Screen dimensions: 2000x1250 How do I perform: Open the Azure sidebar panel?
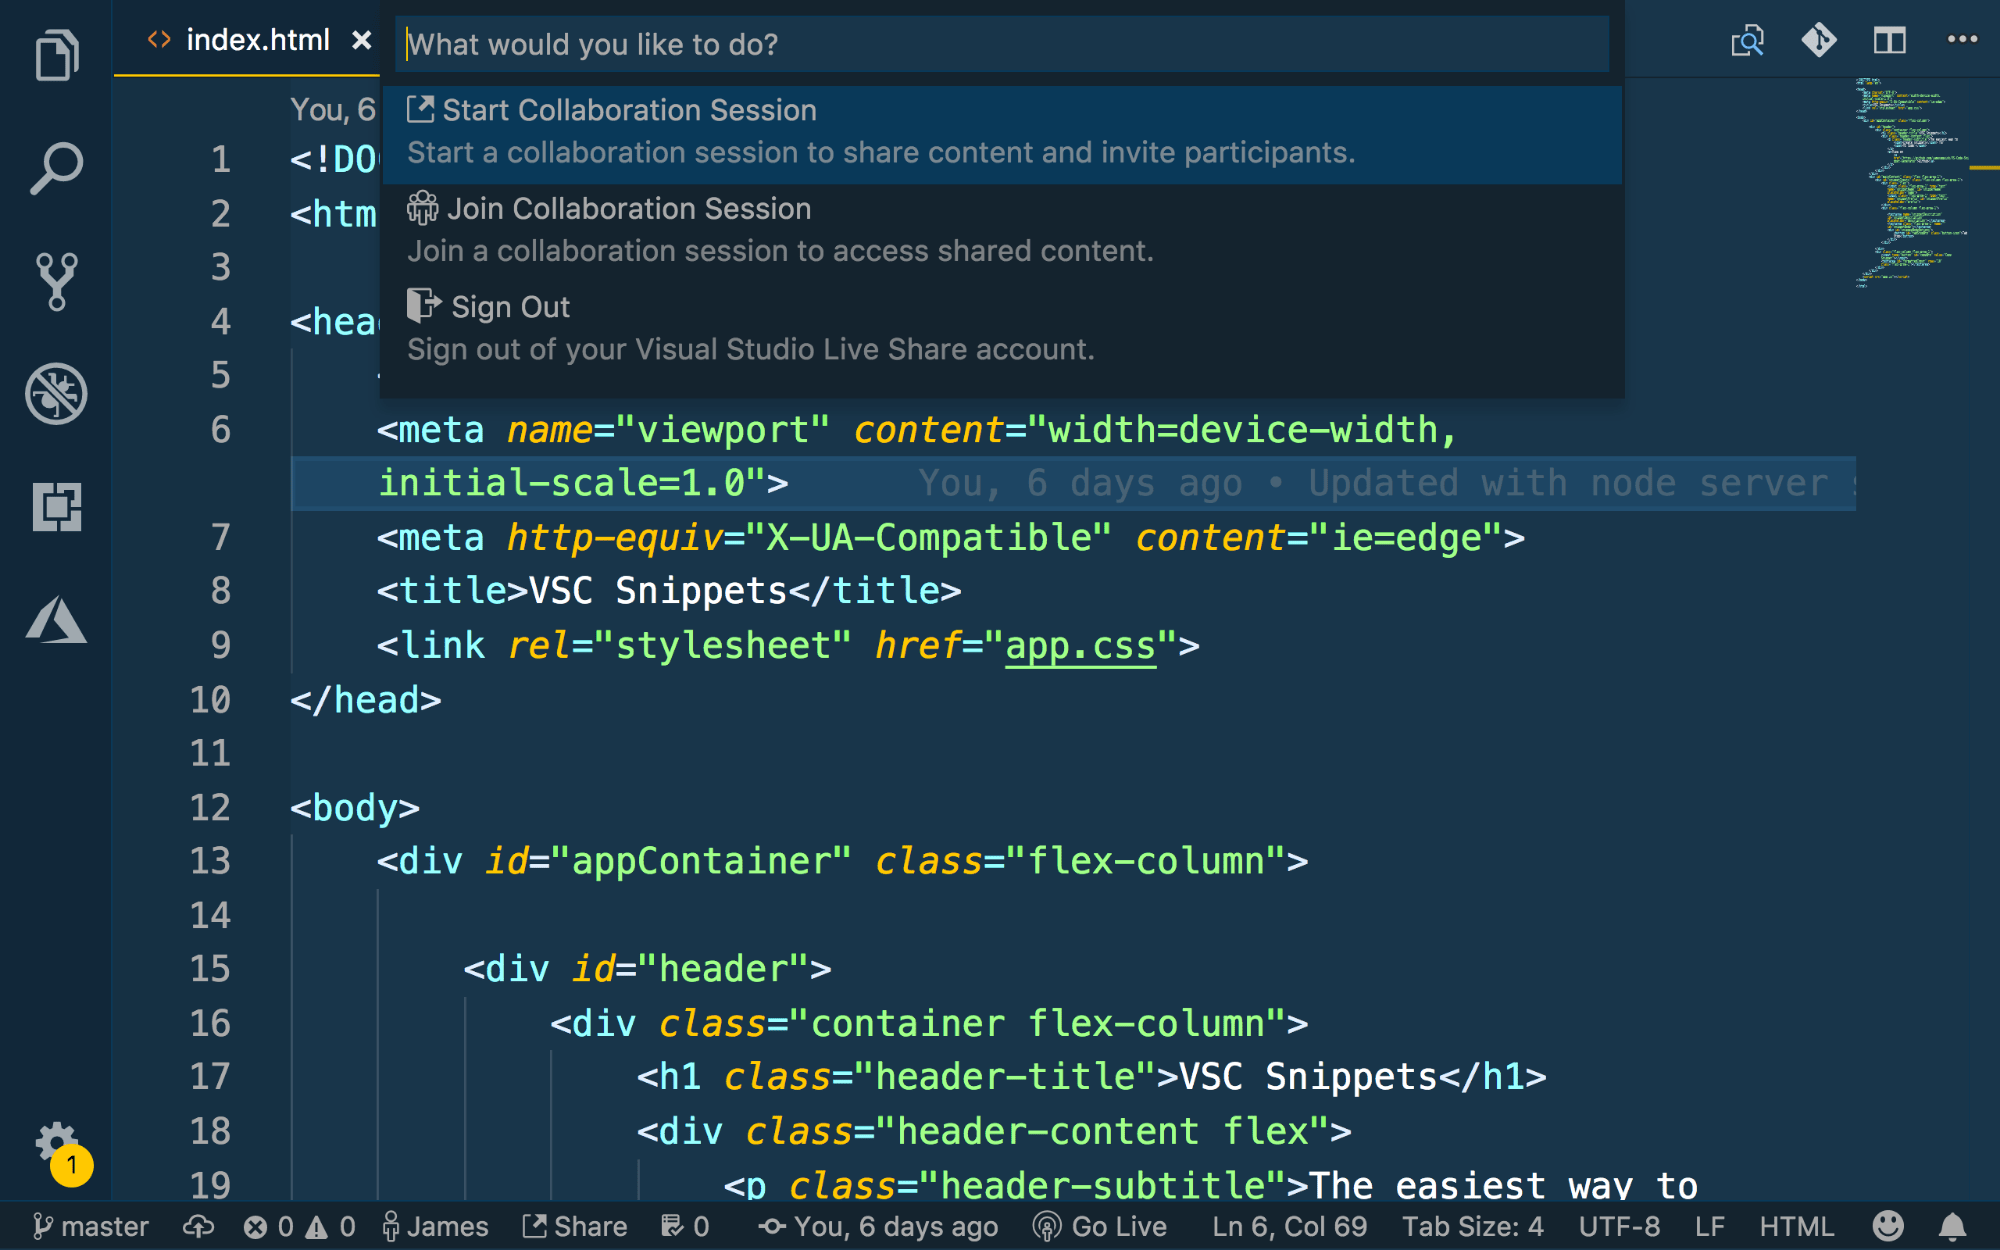point(56,620)
